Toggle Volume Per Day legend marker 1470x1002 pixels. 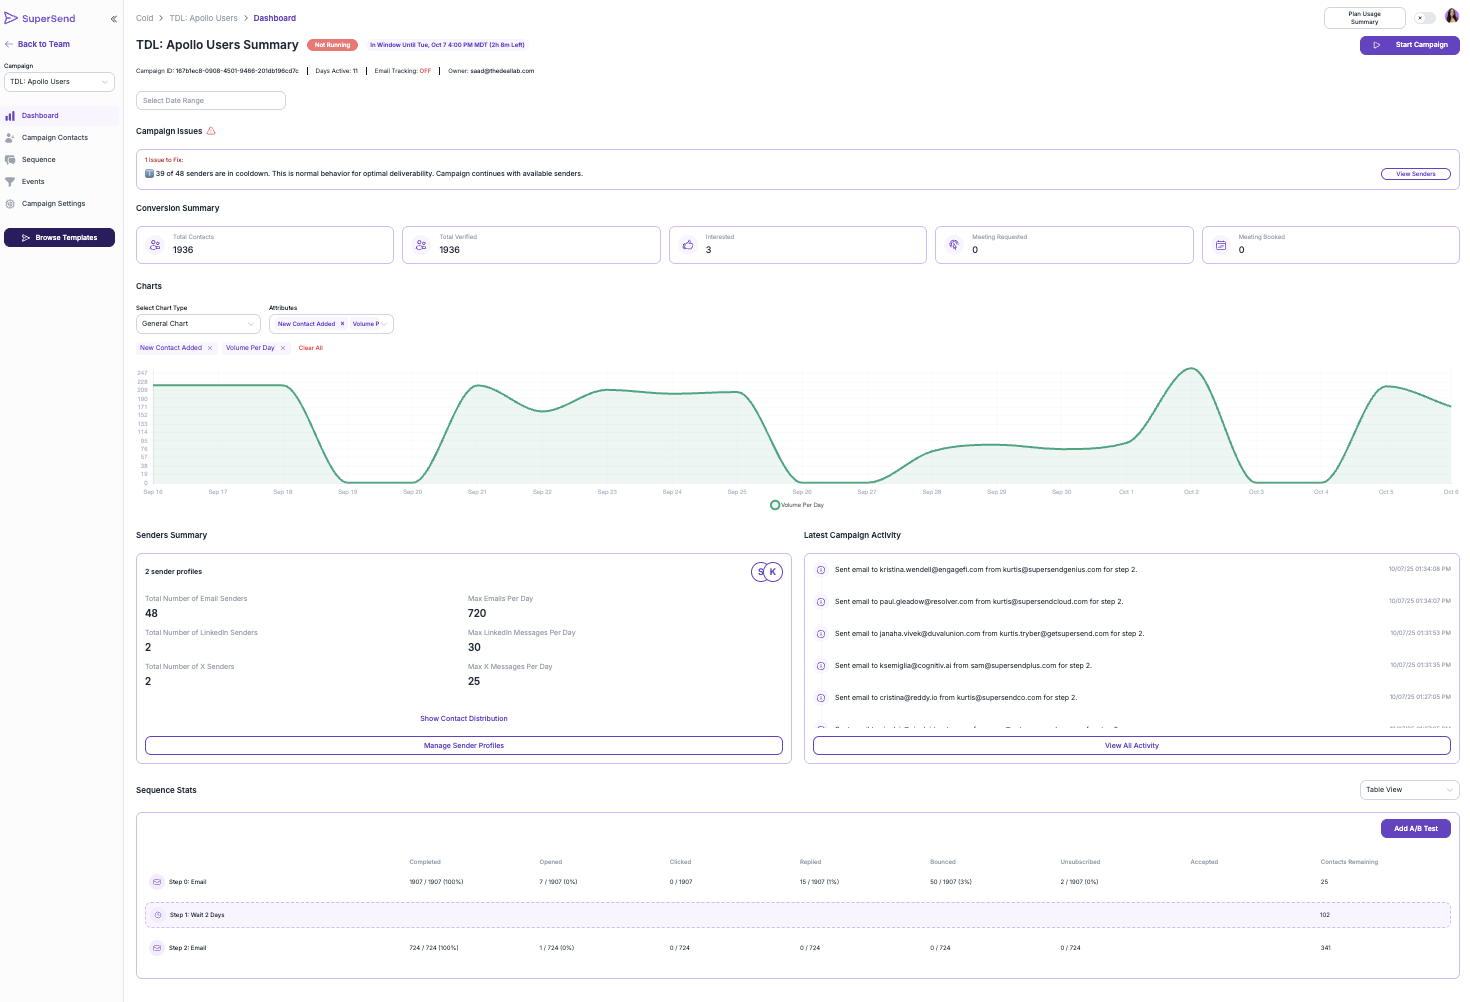tap(775, 505)
